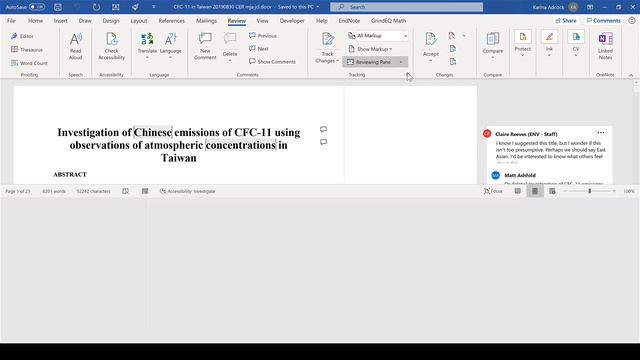This screenshot has width=640, height=360.
Task: Open the CV Resume Assistant
Action: click(x=576, y=44)
